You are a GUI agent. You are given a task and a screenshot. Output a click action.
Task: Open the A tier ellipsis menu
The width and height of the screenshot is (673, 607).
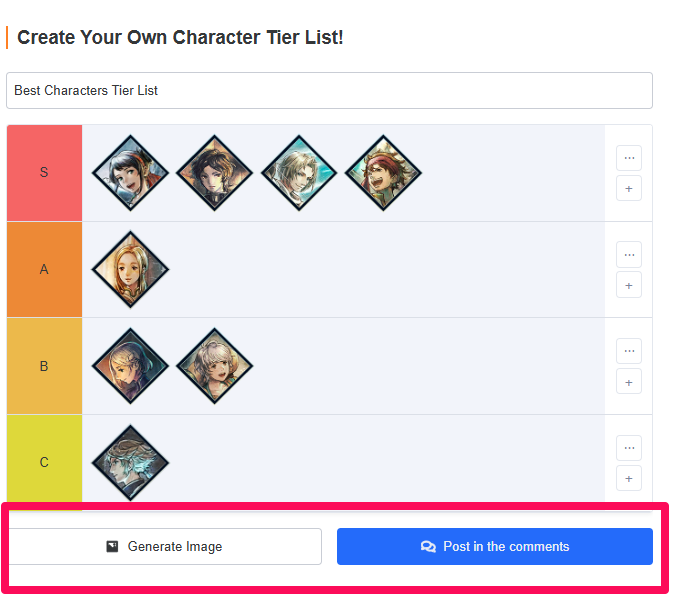coord(628,254)
